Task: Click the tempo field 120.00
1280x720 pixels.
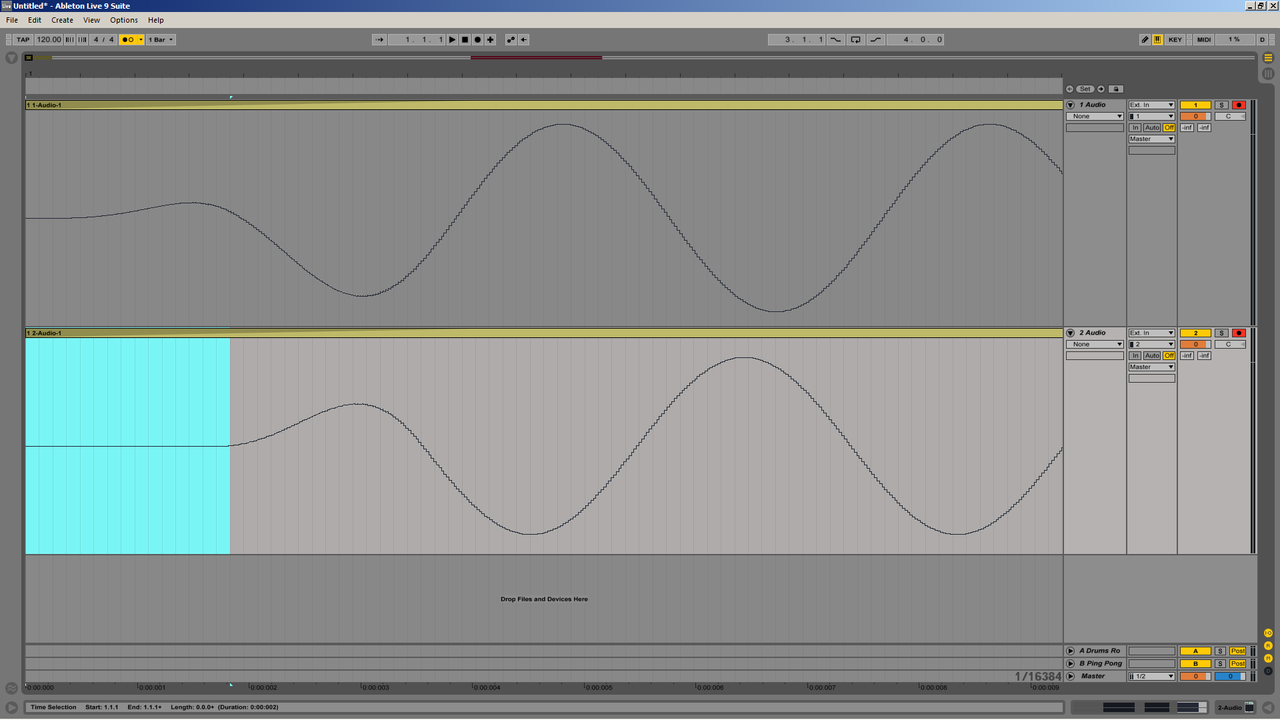Action: 49,40
